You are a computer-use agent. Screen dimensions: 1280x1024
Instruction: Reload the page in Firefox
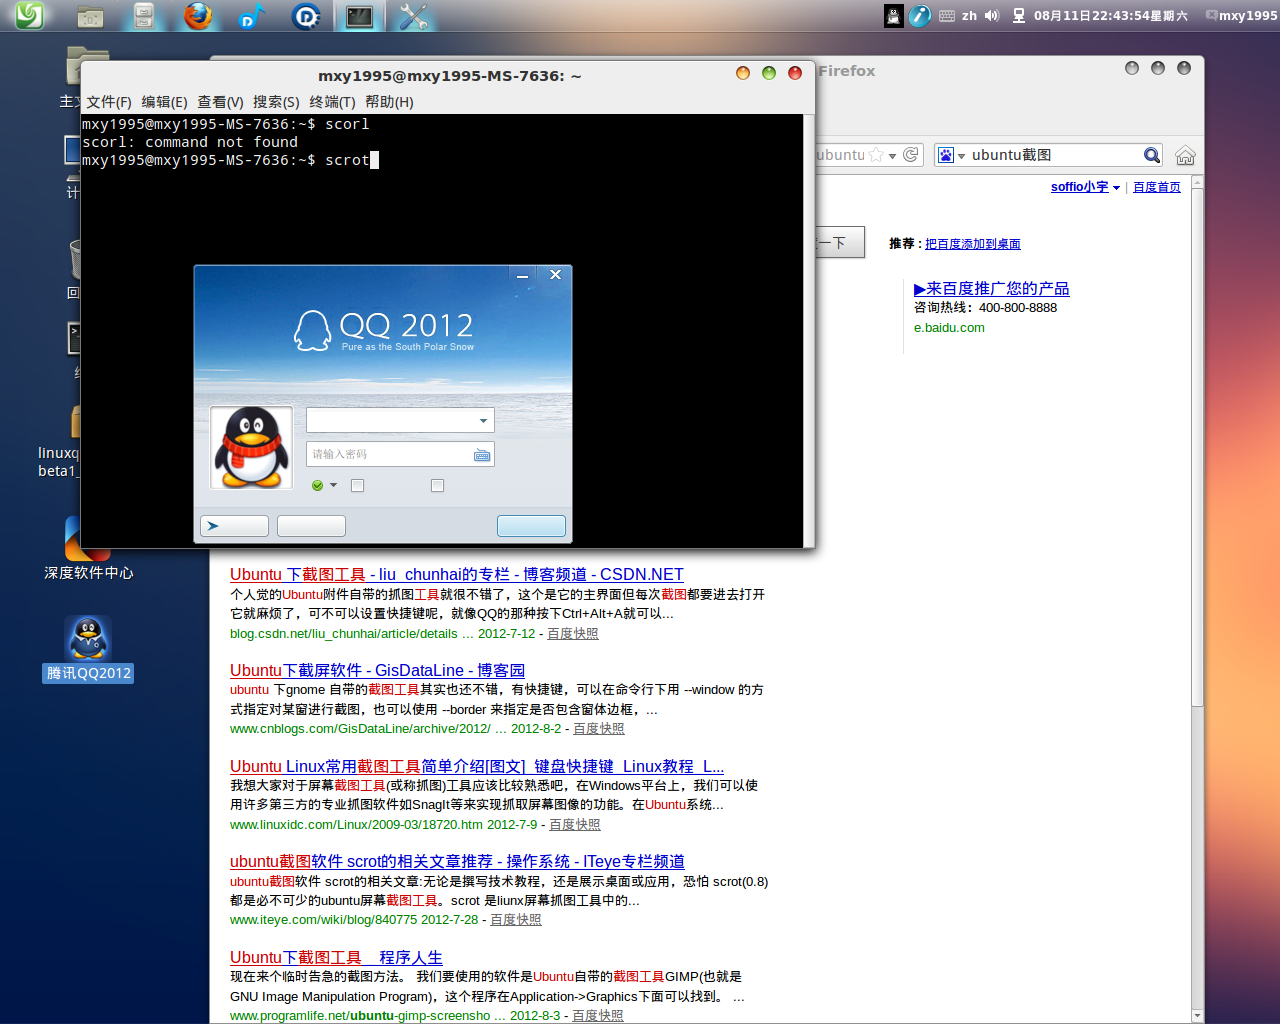click(911, 155)
